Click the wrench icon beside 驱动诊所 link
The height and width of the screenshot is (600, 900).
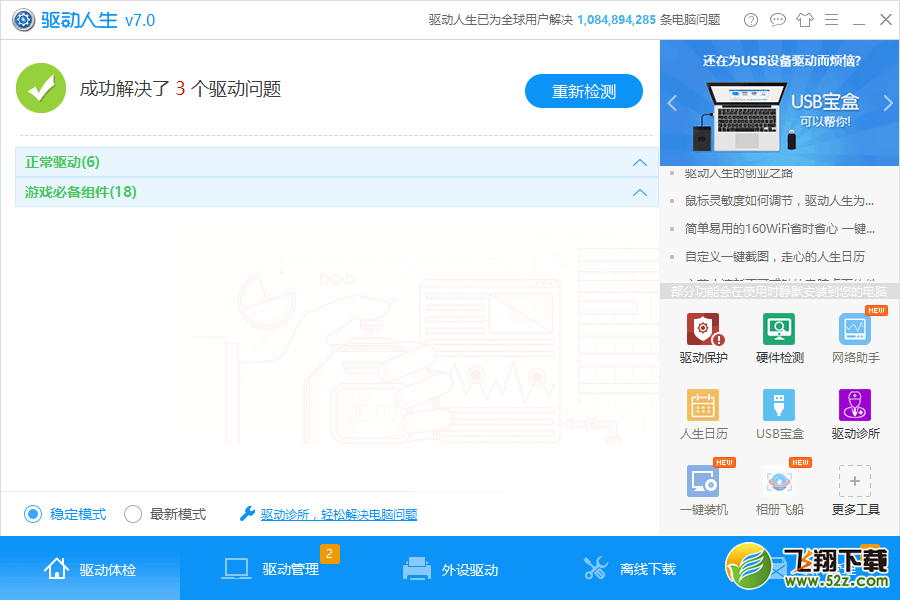click(x=247, y=513)
